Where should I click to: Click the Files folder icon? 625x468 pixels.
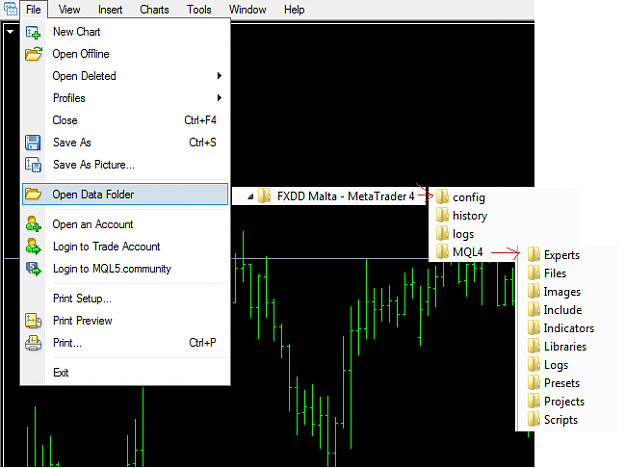tap(534, 273)
